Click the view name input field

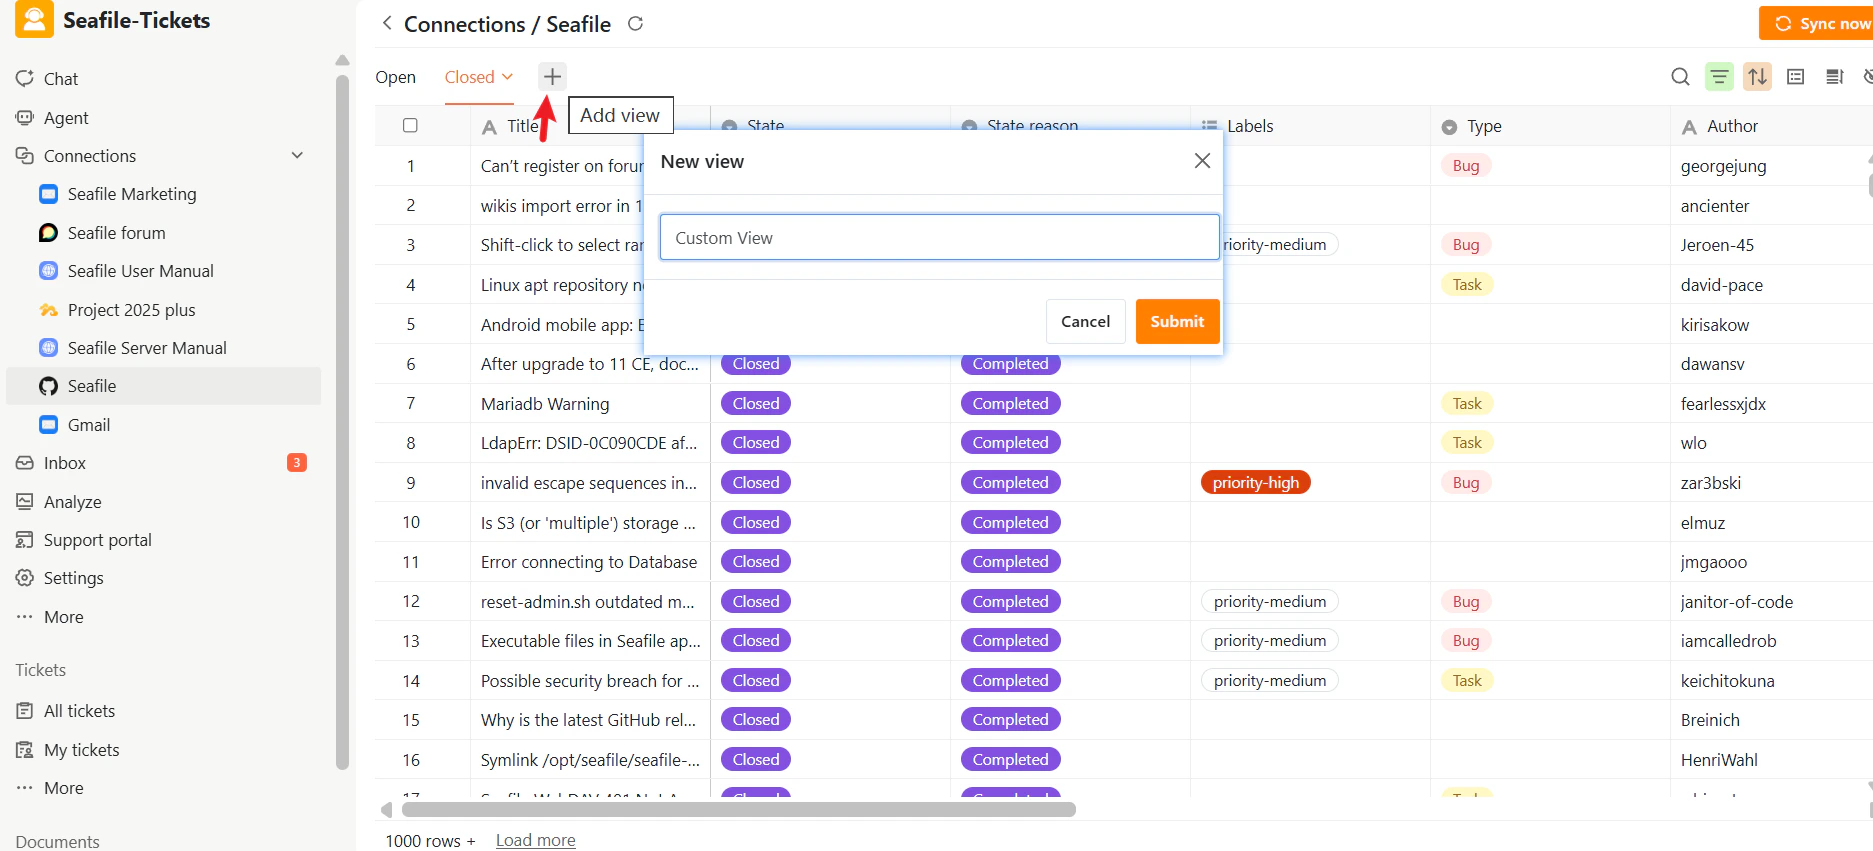[939, 238]
